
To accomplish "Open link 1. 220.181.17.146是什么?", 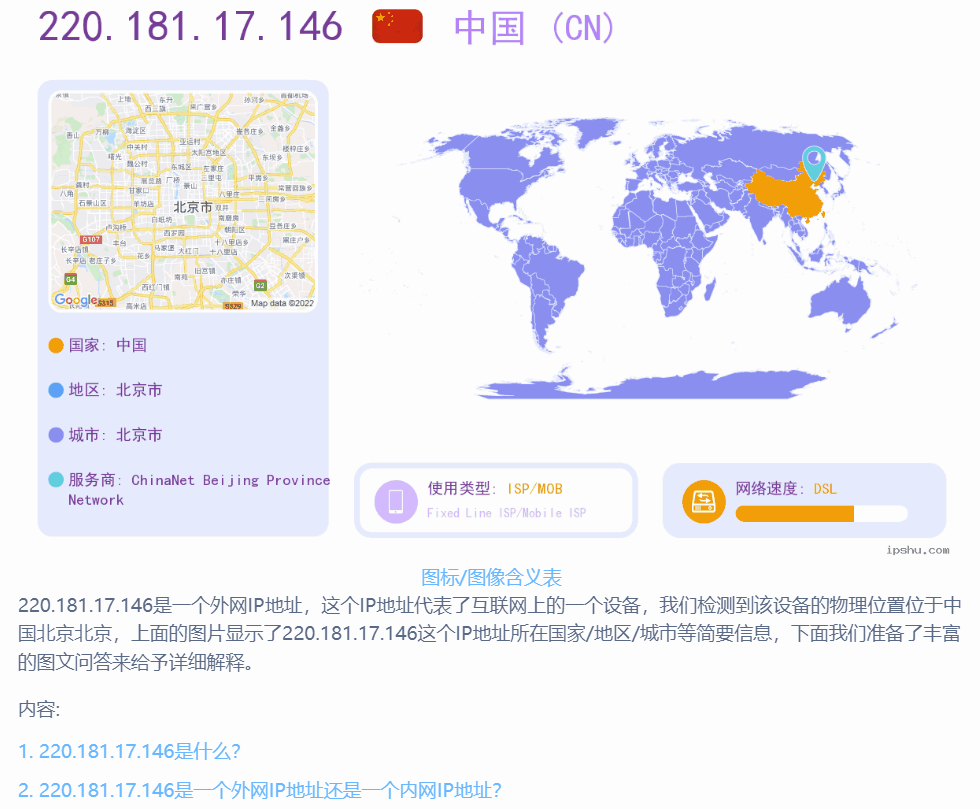I will click(129, 751).
